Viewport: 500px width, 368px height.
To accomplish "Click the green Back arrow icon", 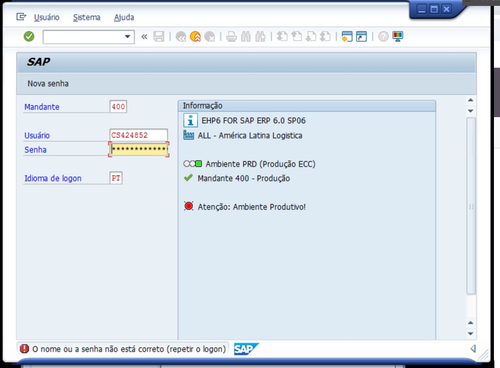I will pos(181,37).
